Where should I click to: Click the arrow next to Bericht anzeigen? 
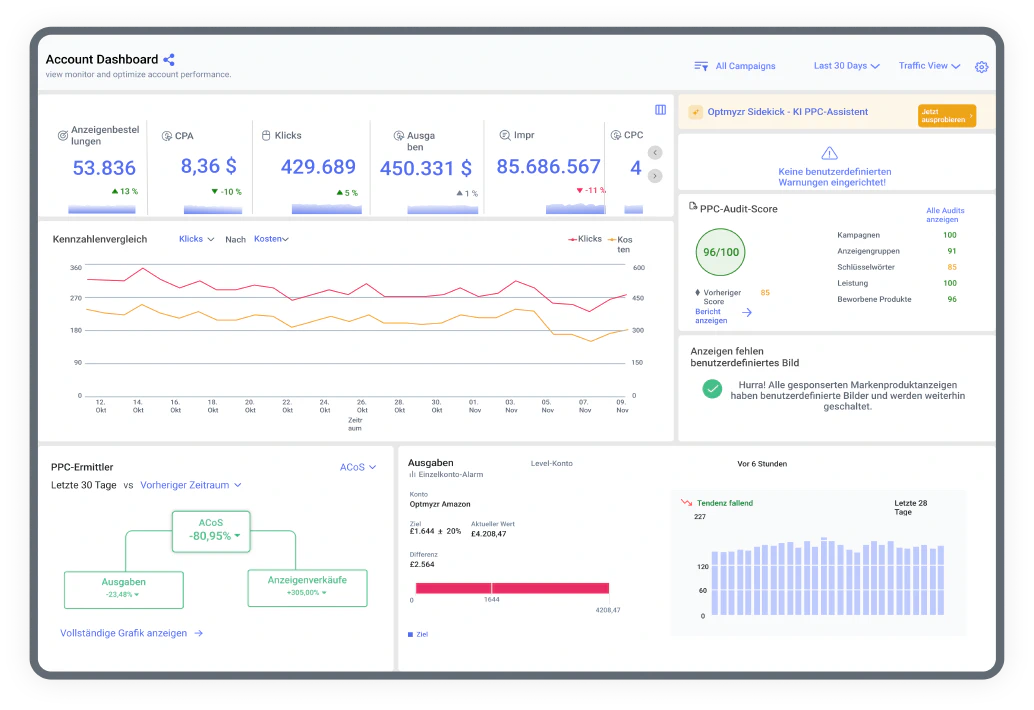pos(746,312)
